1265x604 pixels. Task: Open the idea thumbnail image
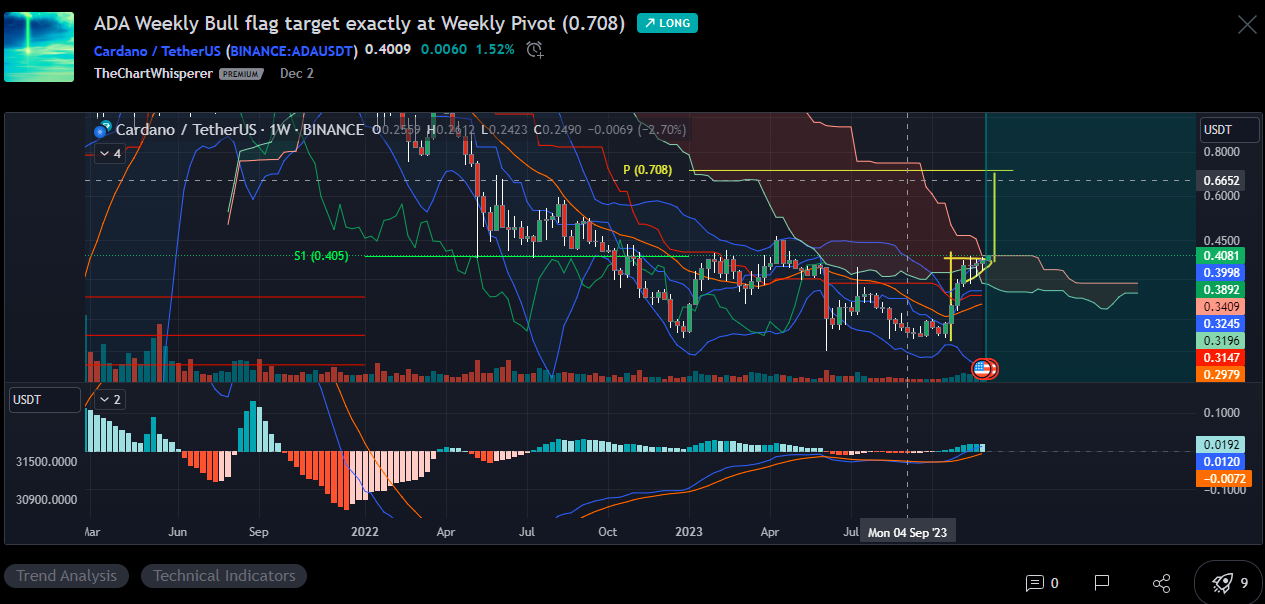coord(39,47)
